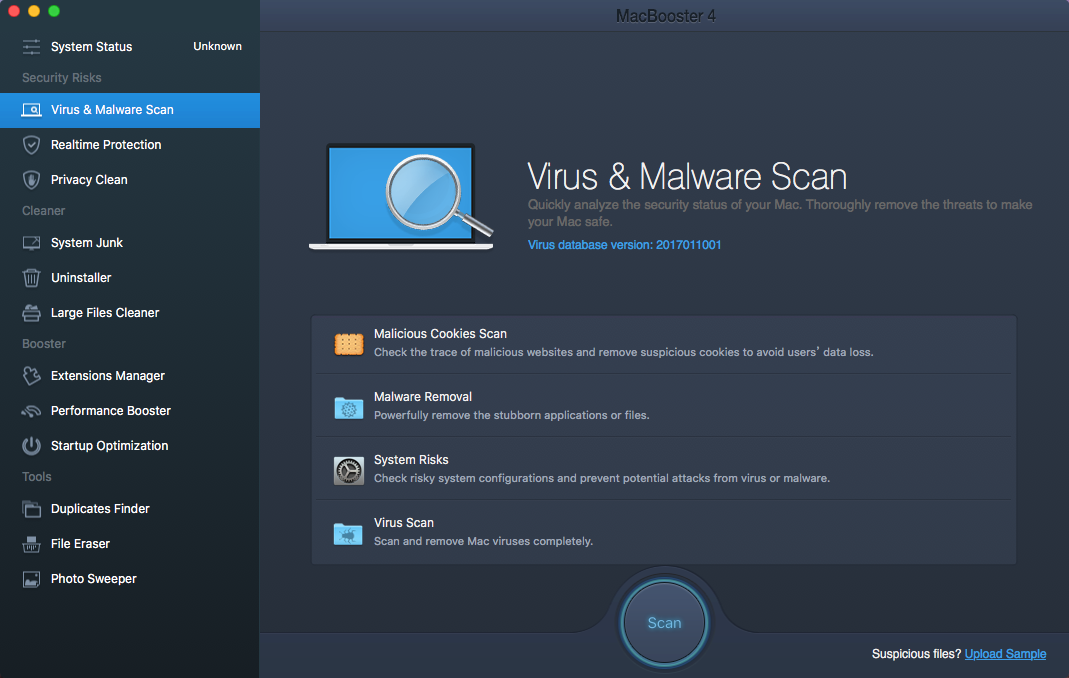Click the Extensions Manager puzzle icon

31,376
